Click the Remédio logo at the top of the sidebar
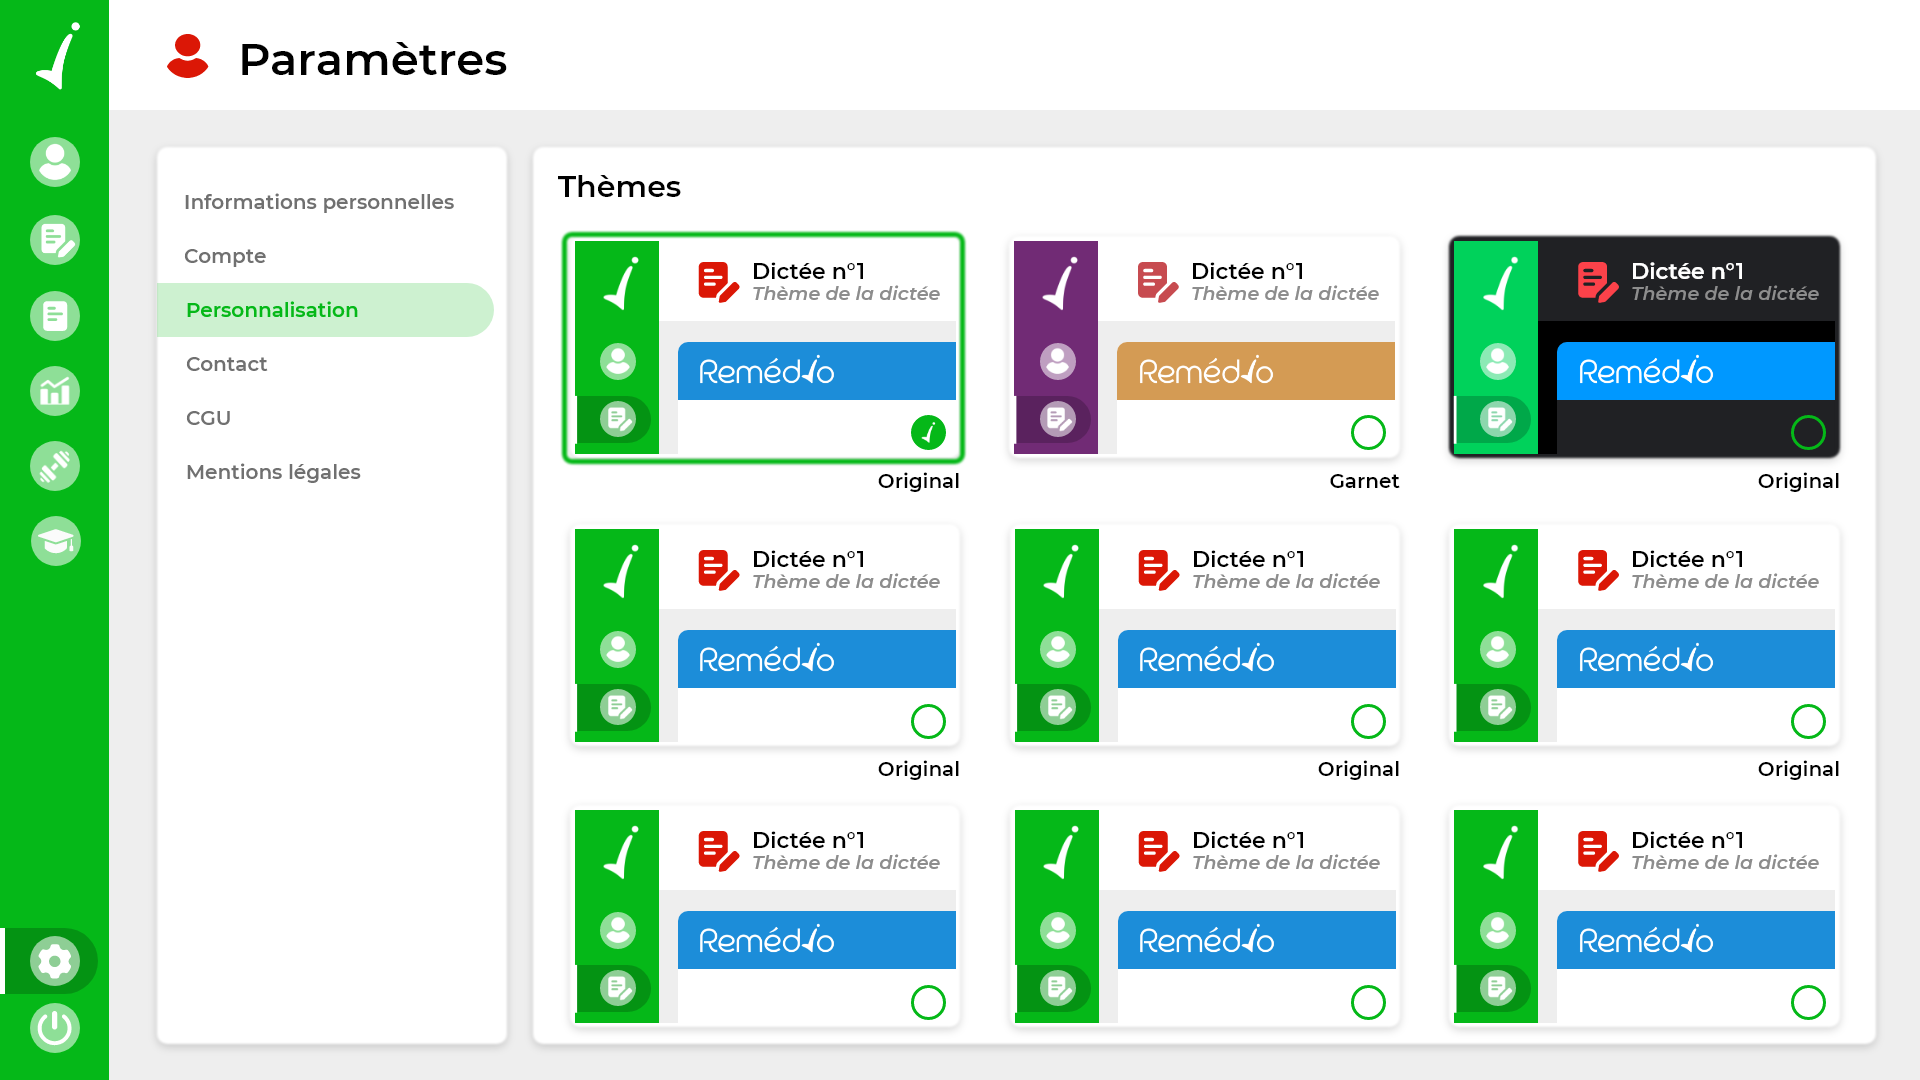This screenshot has width=1920, height=1080. 58,56
